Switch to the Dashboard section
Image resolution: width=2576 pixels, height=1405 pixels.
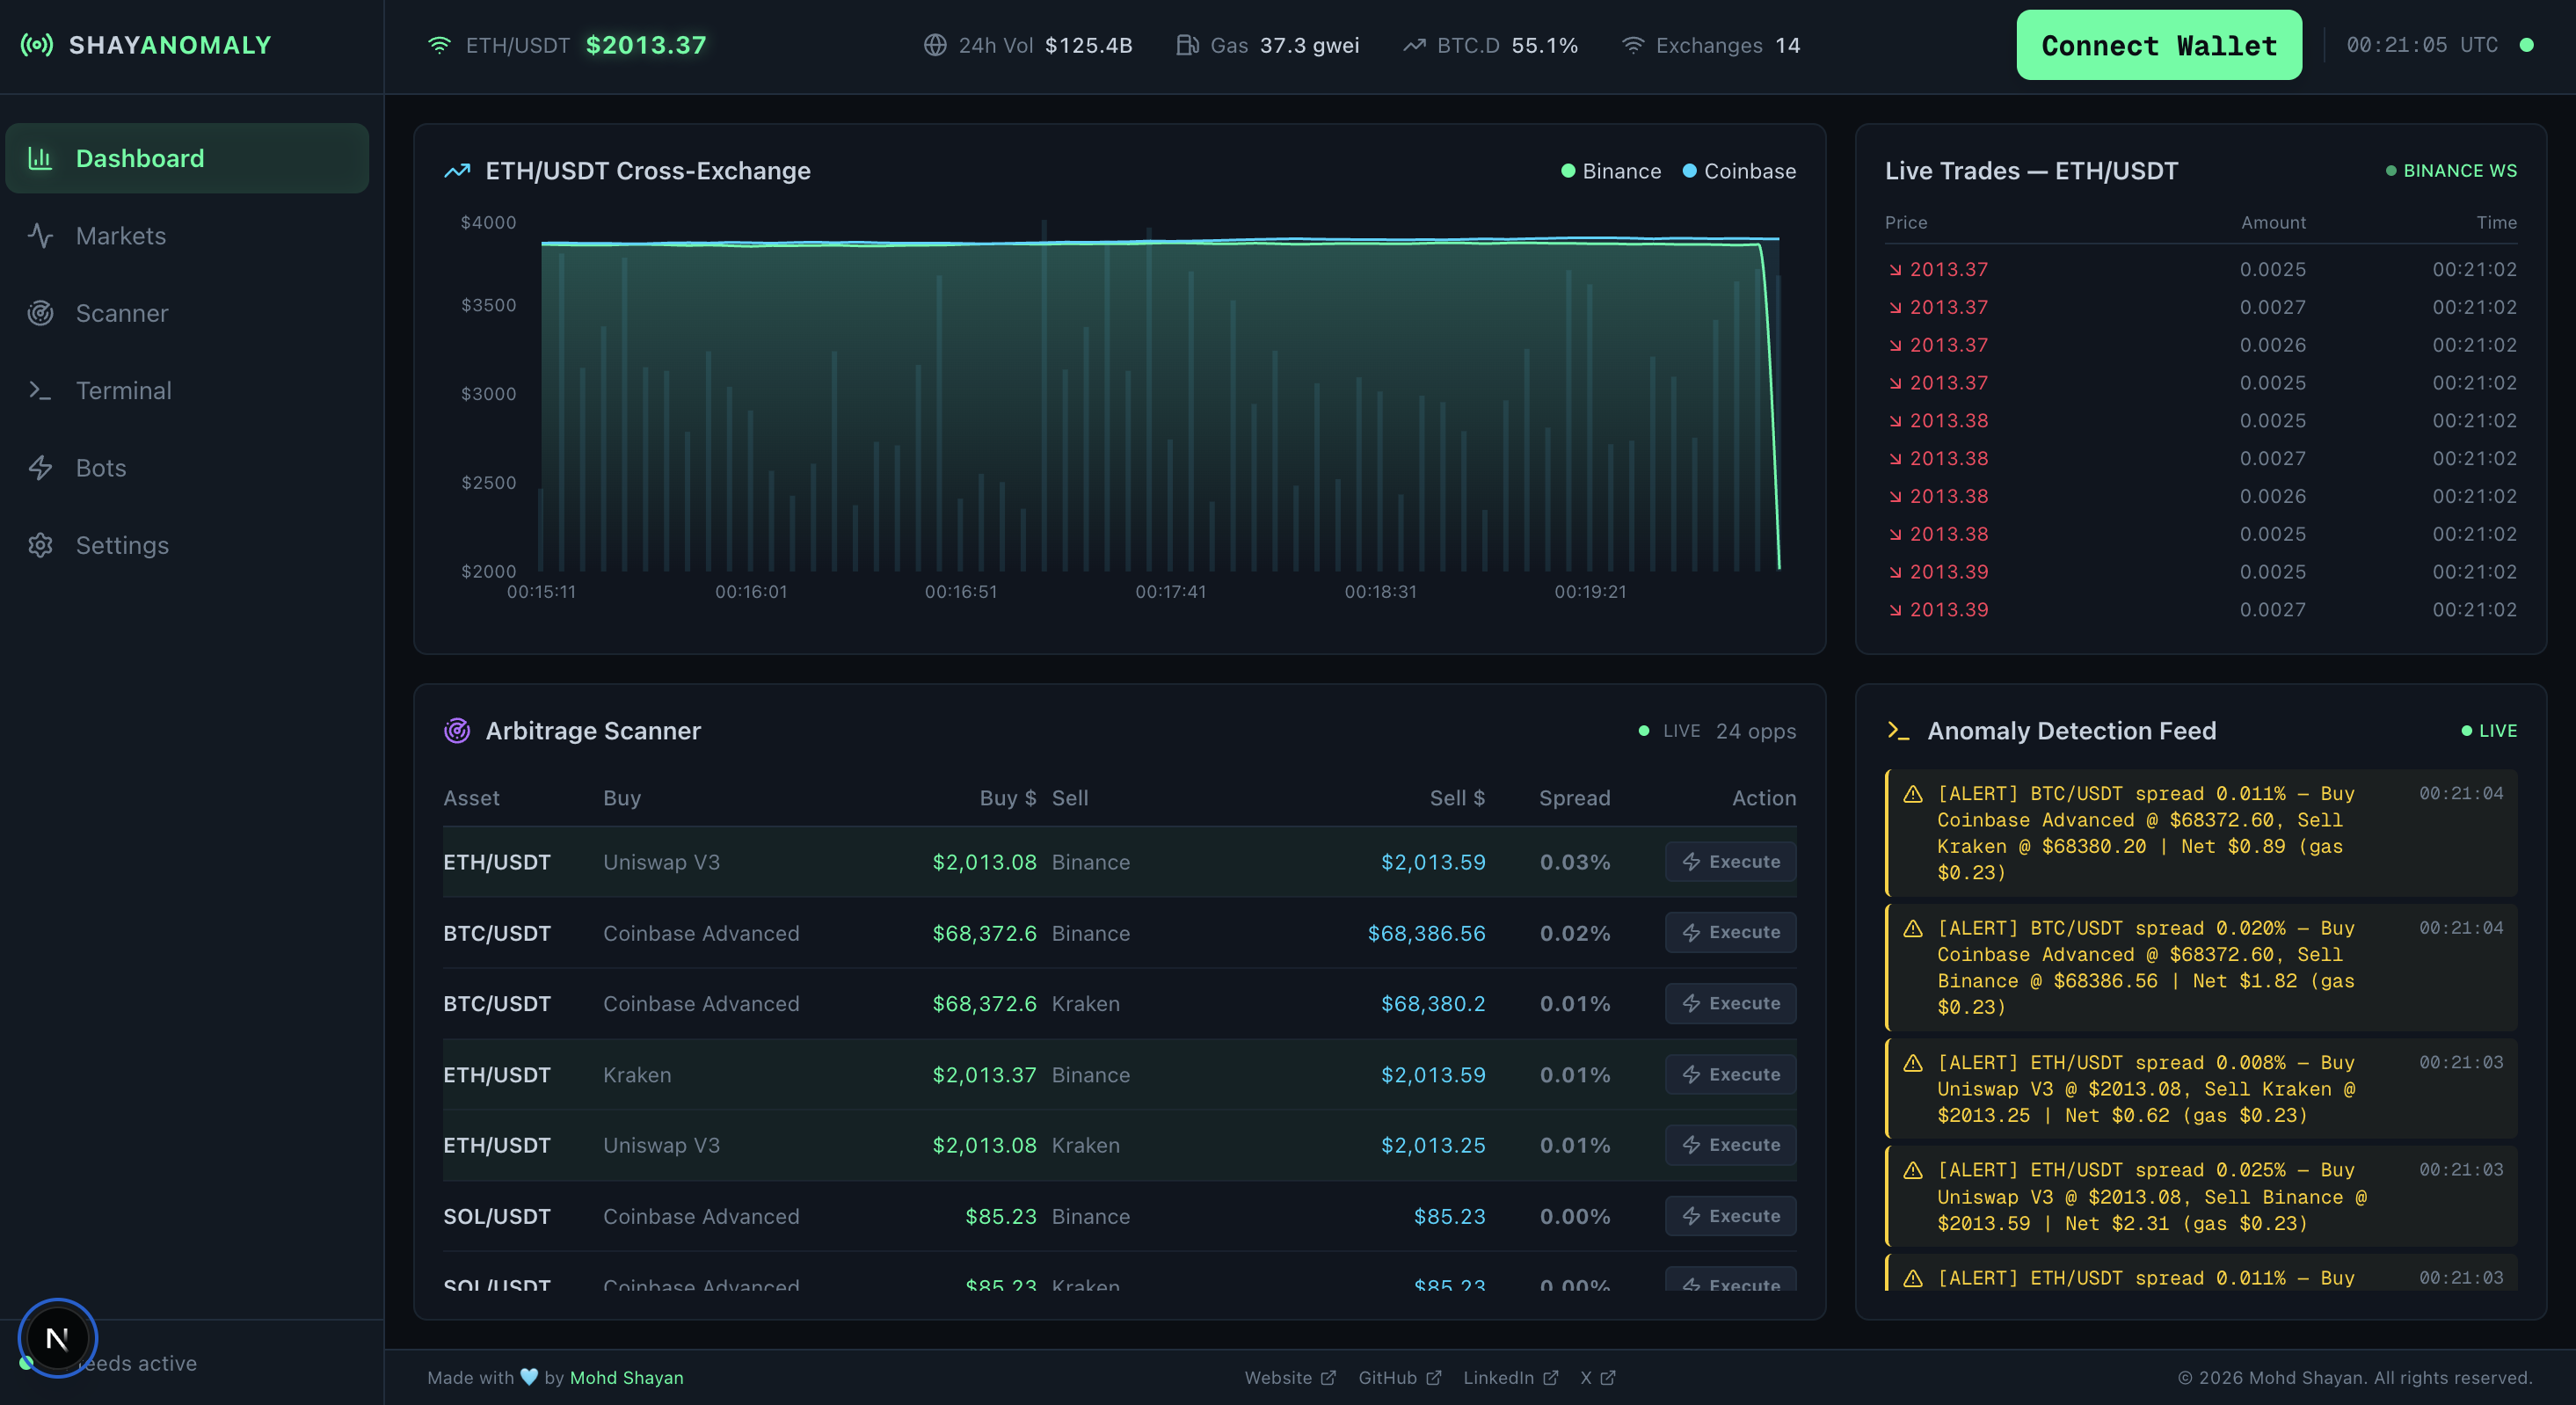tap(139, 157)
